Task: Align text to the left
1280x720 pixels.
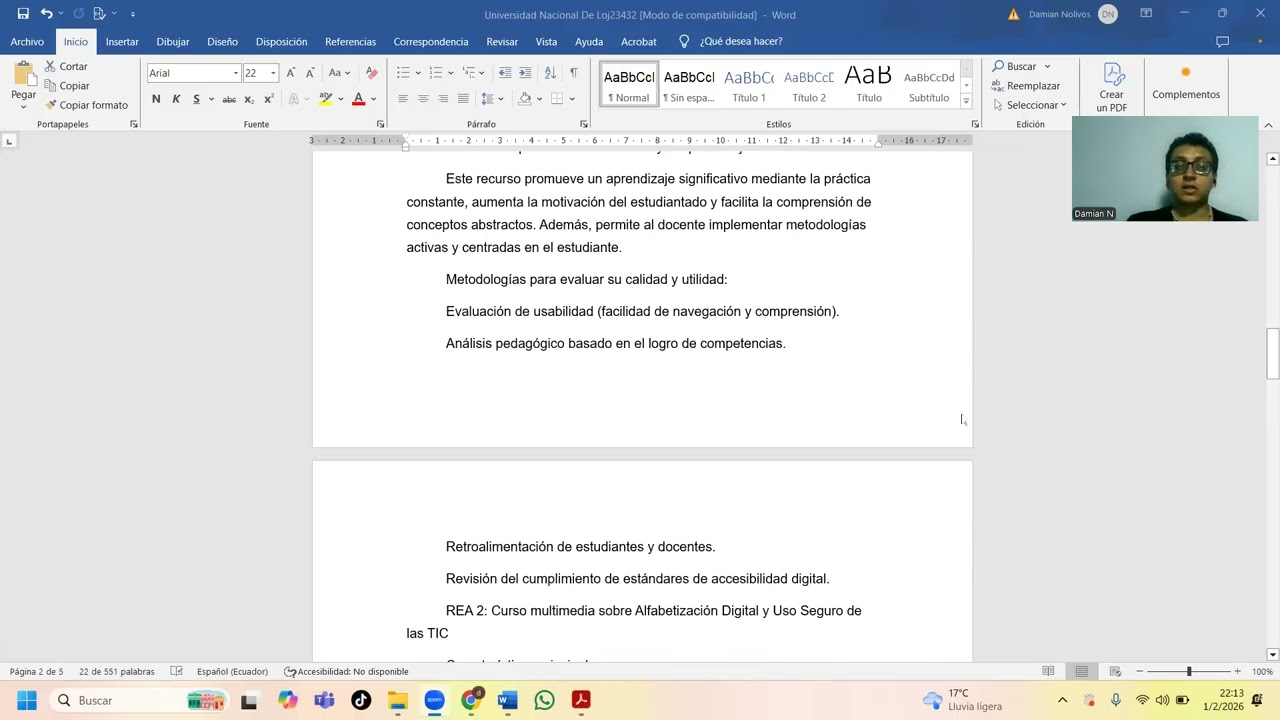Action: pos(403,99)
